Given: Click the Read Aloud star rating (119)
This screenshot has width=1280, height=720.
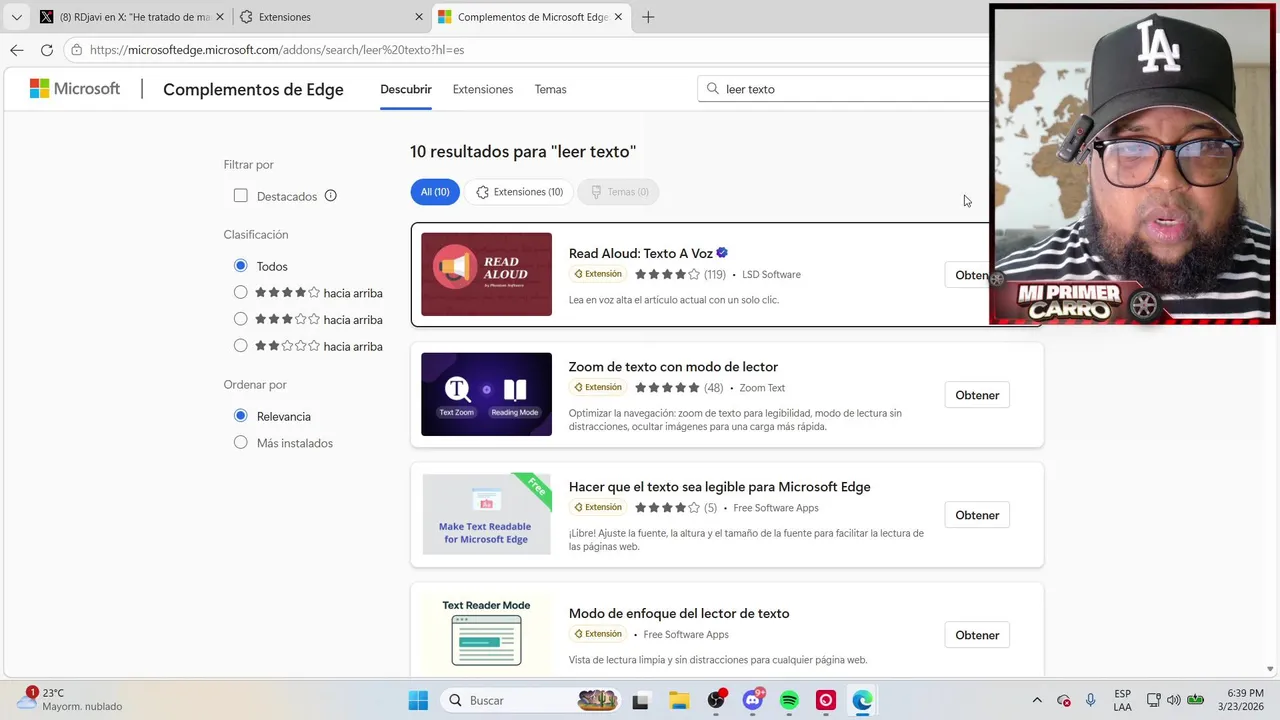Looking at the screenshot, I should pyautogui.click(x=680, y=274).
